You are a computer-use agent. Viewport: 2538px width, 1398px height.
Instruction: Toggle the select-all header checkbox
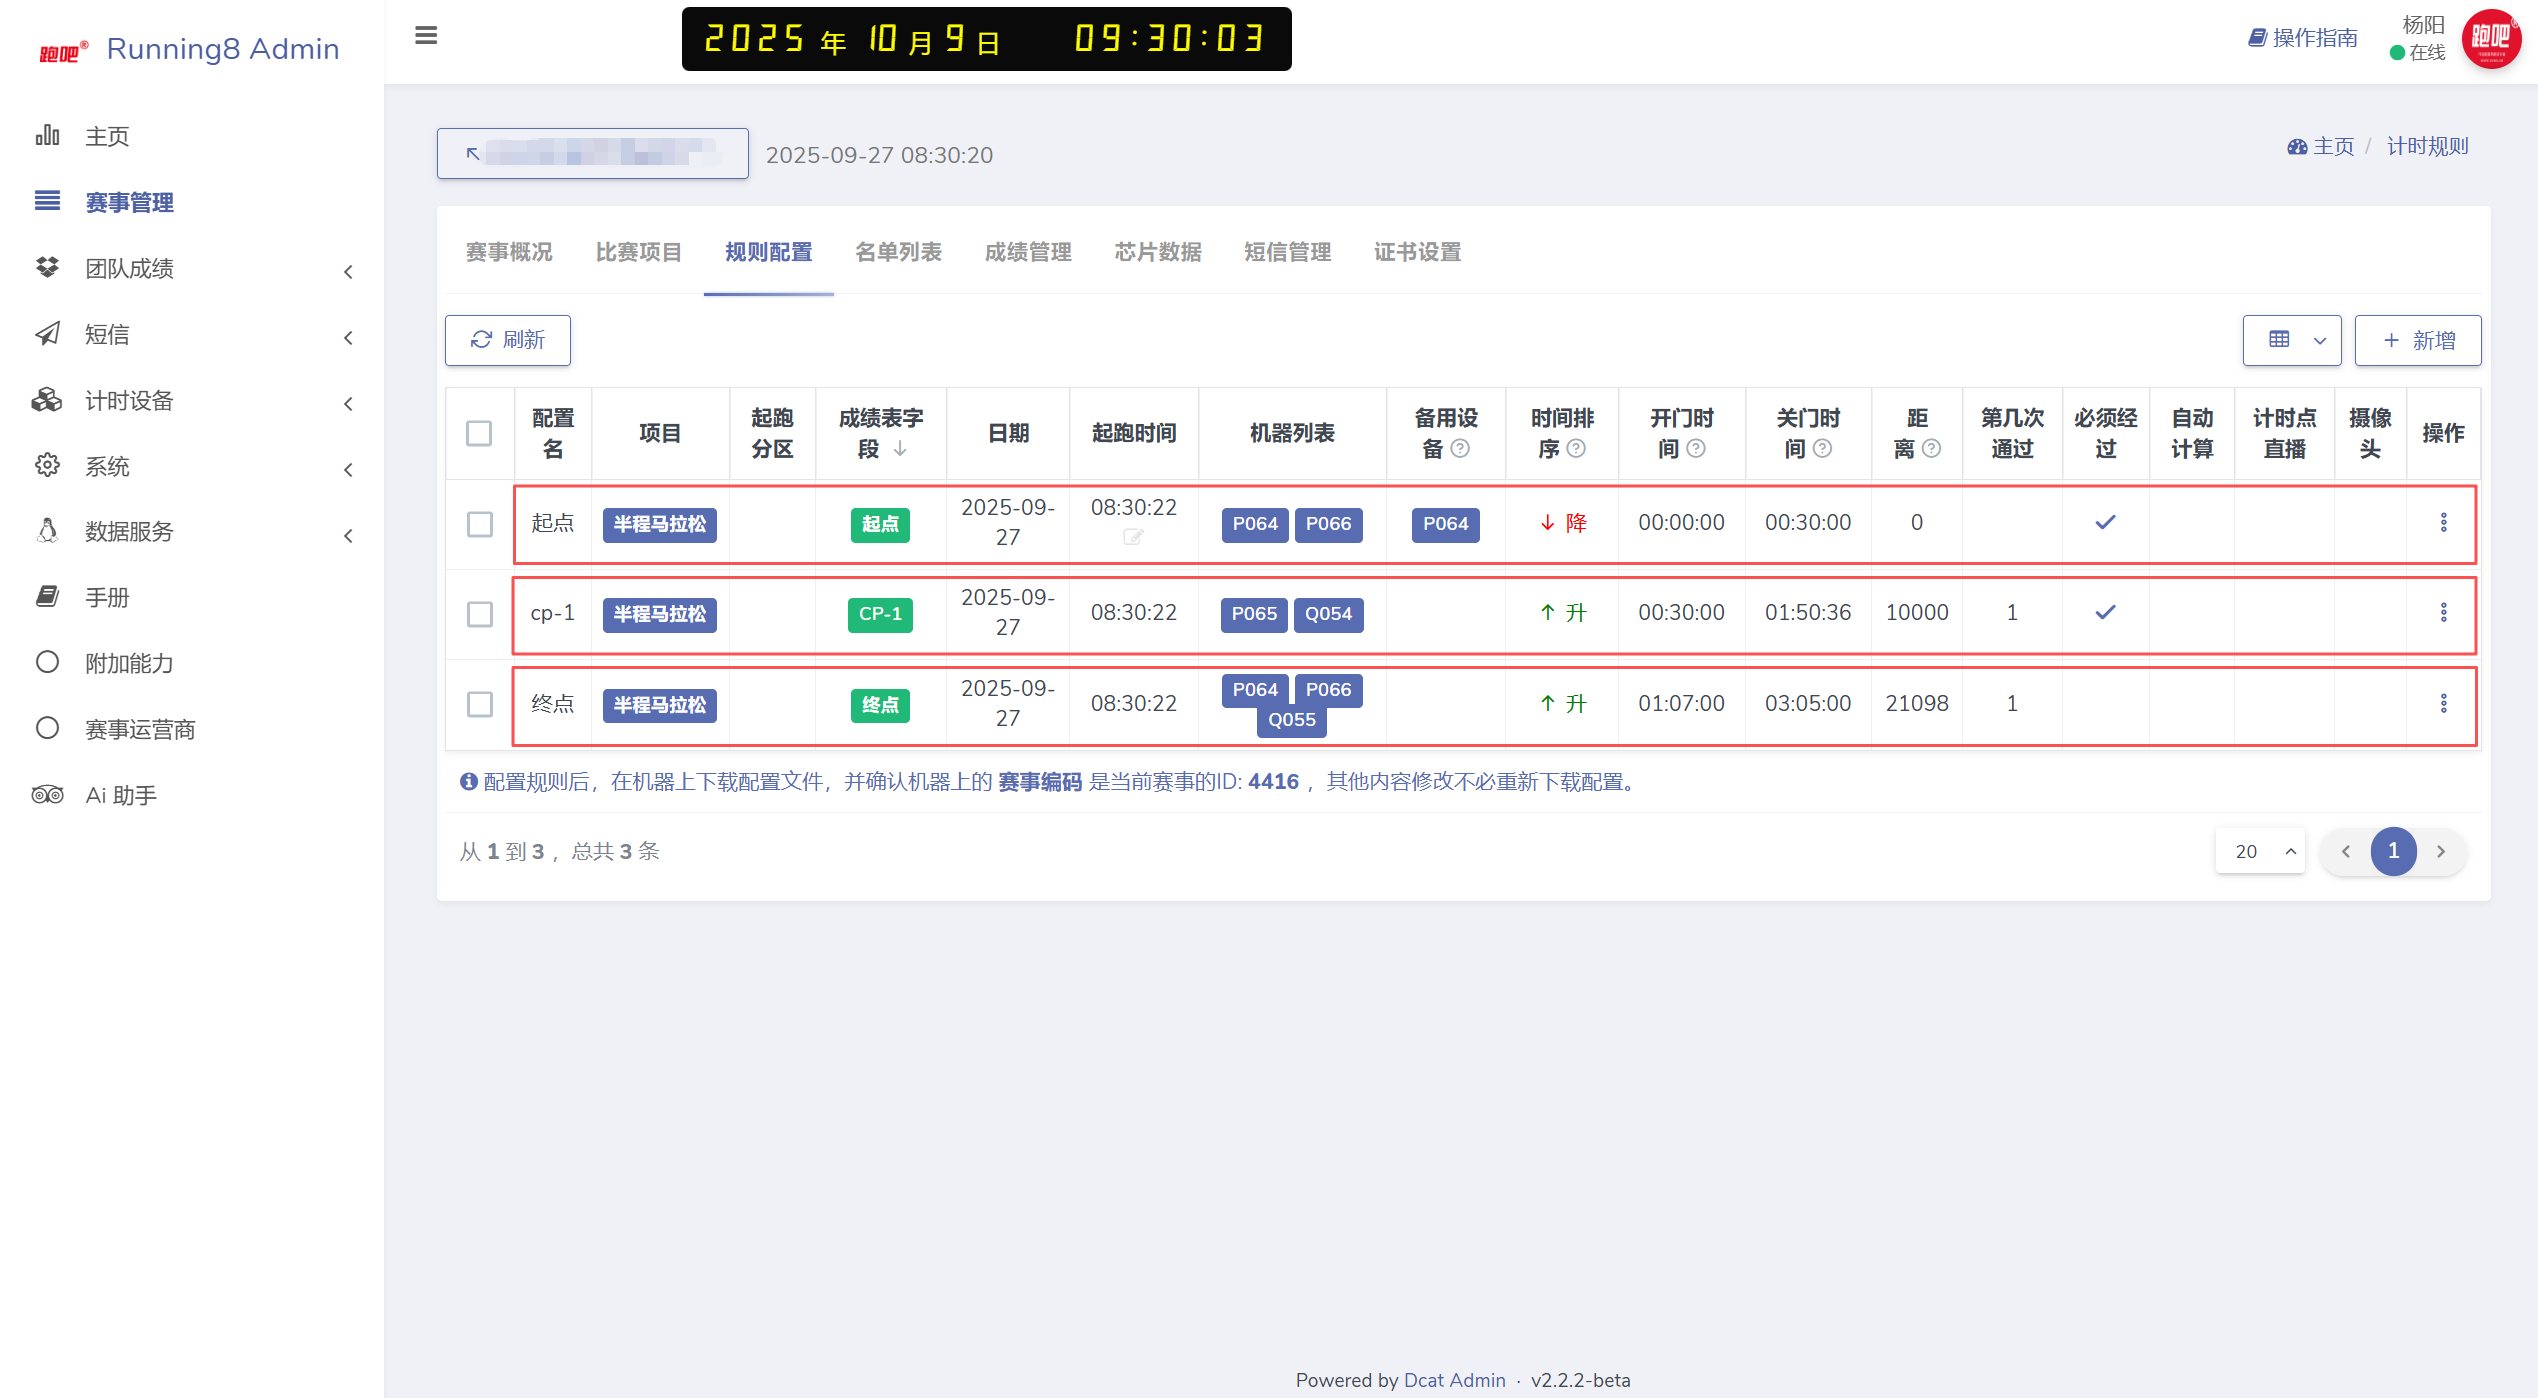(x=479, y=433)
